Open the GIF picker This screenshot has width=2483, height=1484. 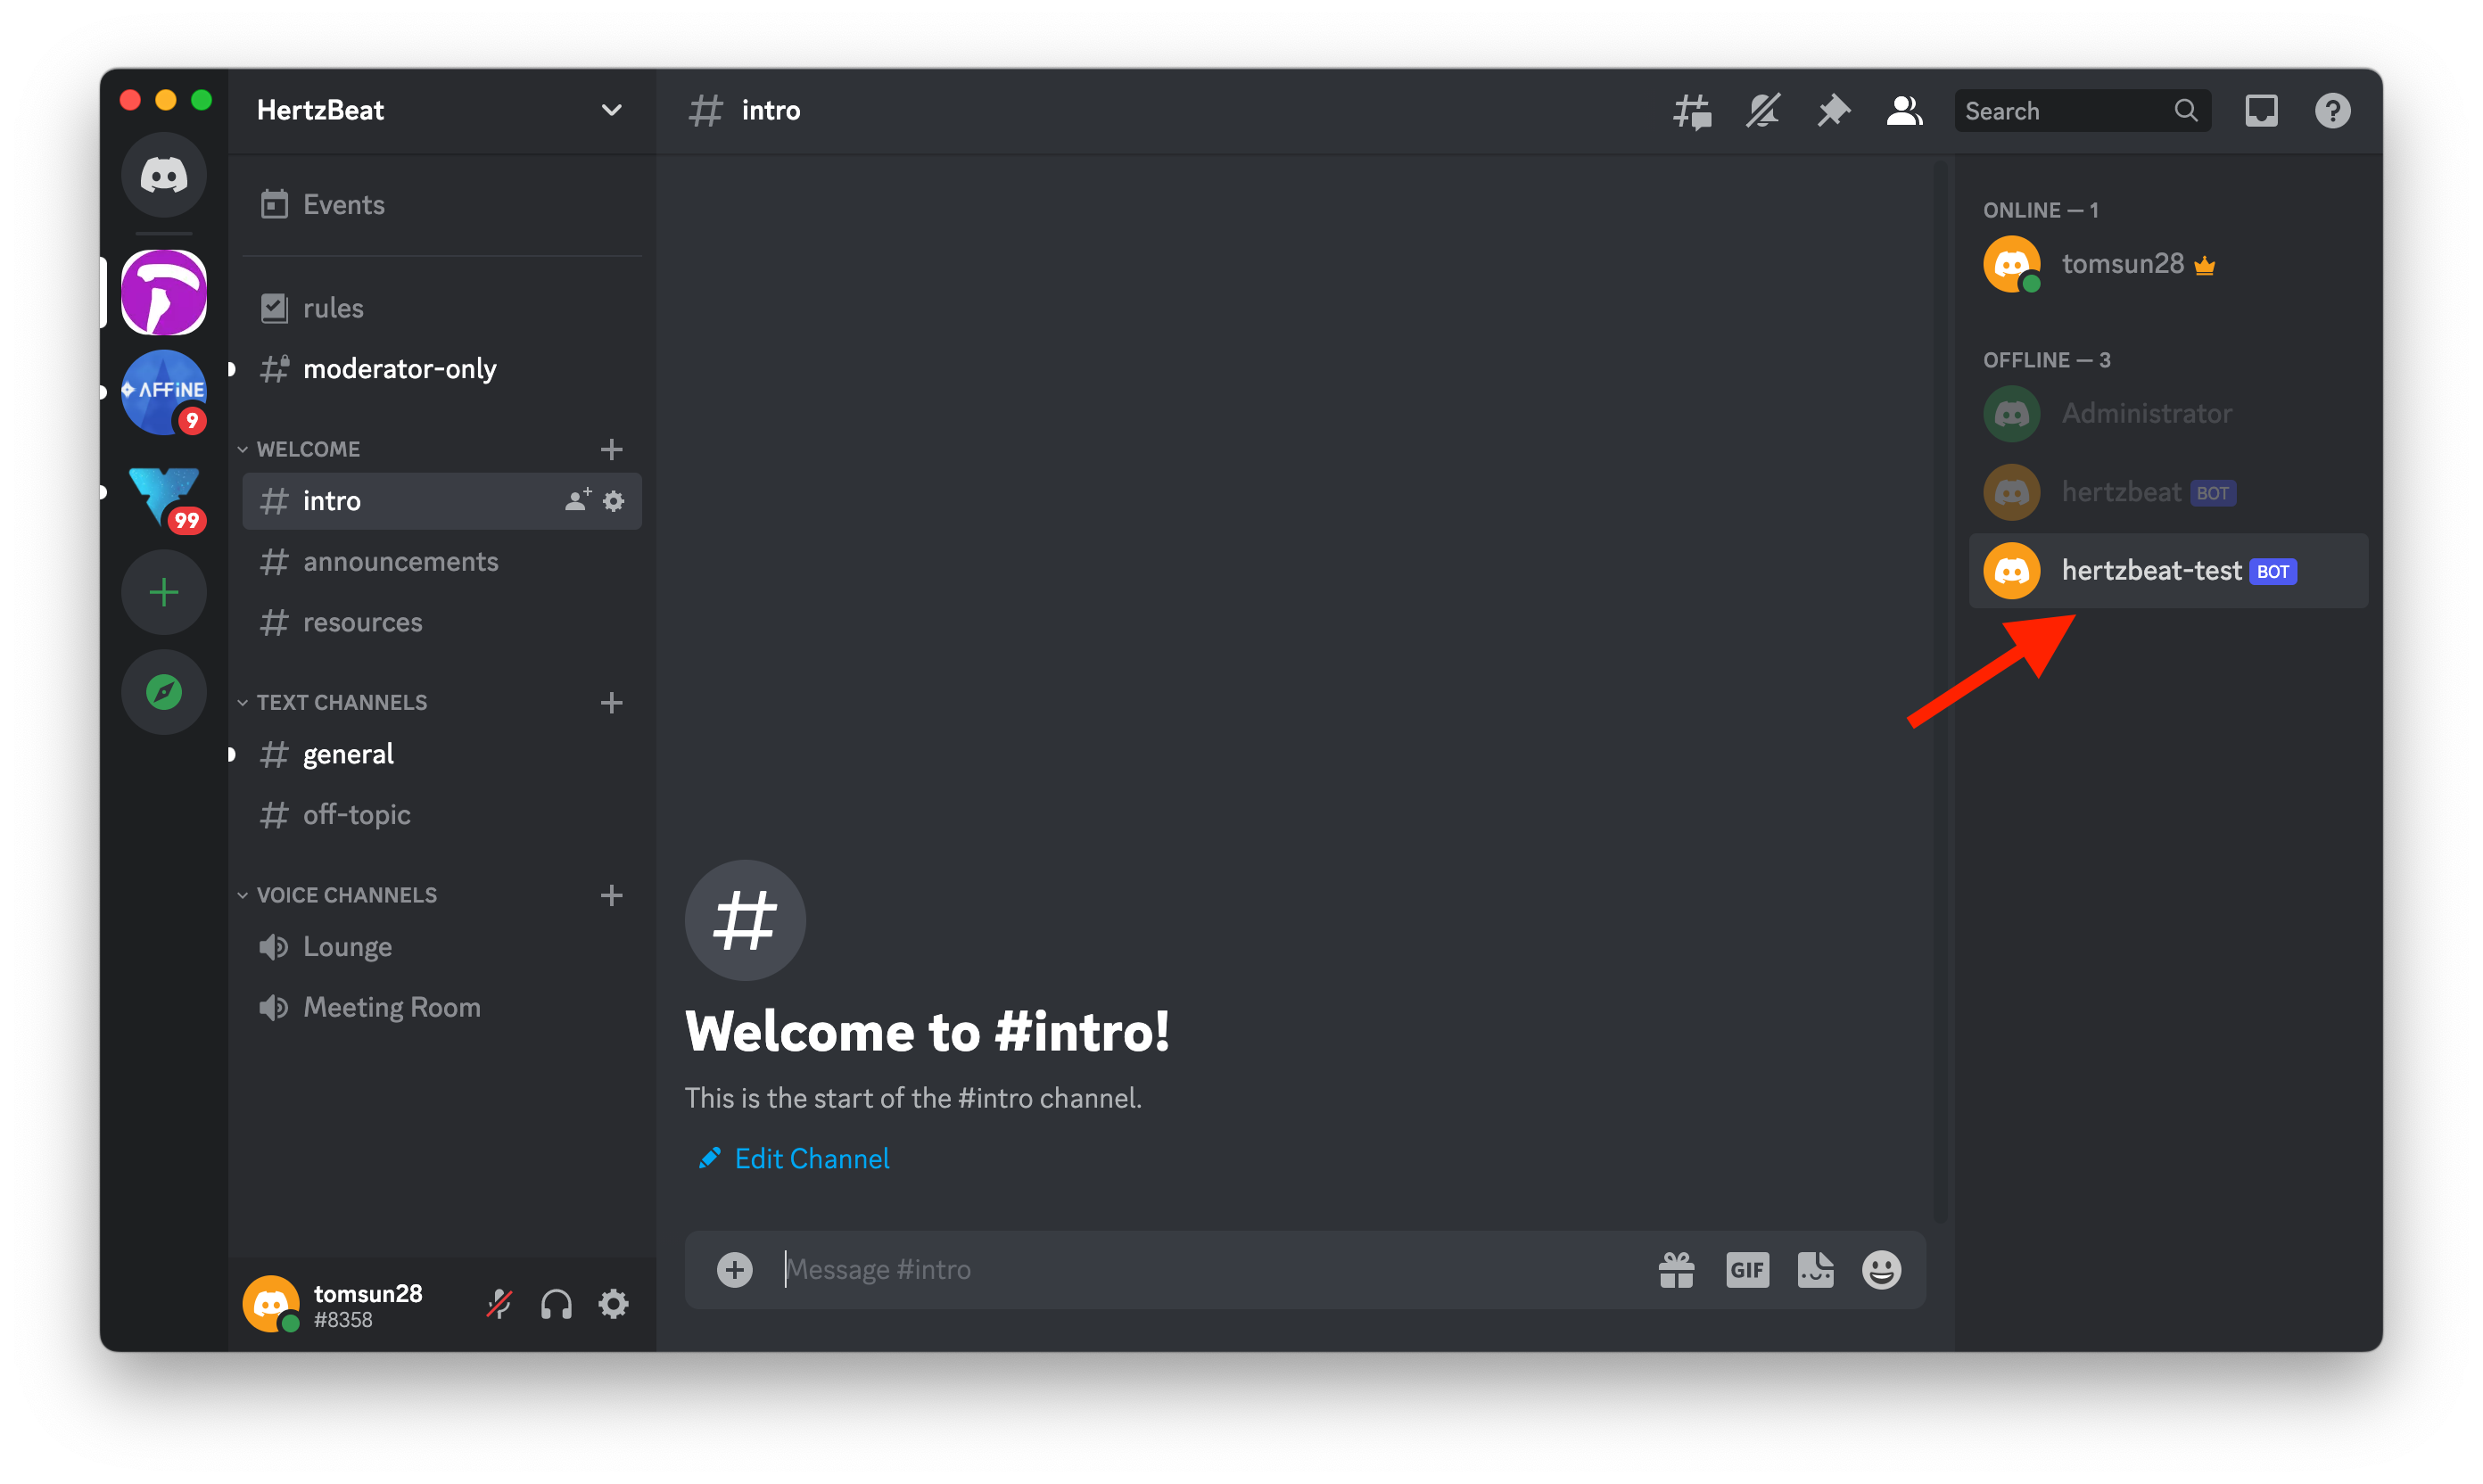click(1747, 1270)
